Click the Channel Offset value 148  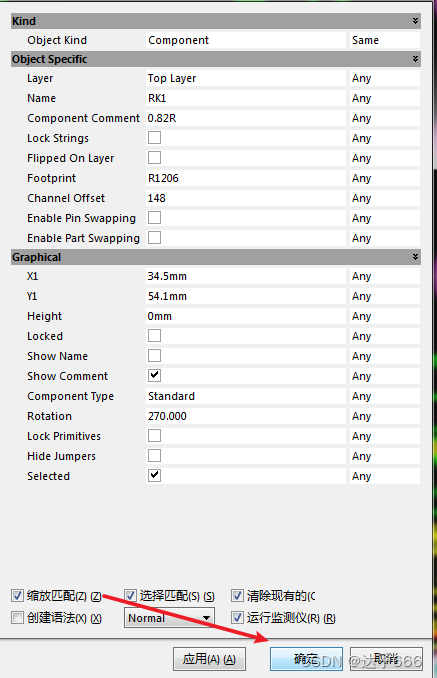246,198
